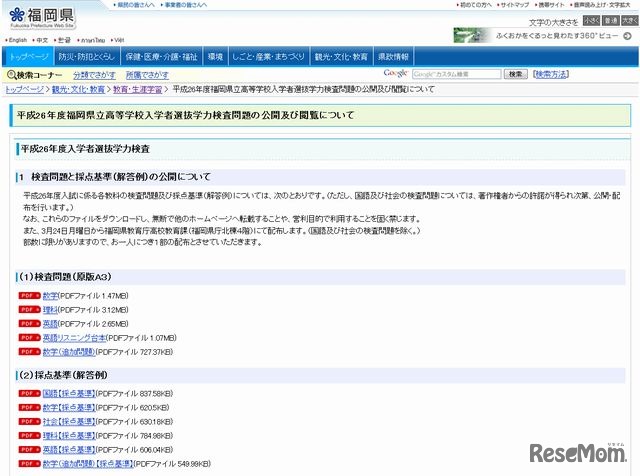640x476 pixels.
Task: Open the サイトマップ link
Action: (x=515, y=5)
